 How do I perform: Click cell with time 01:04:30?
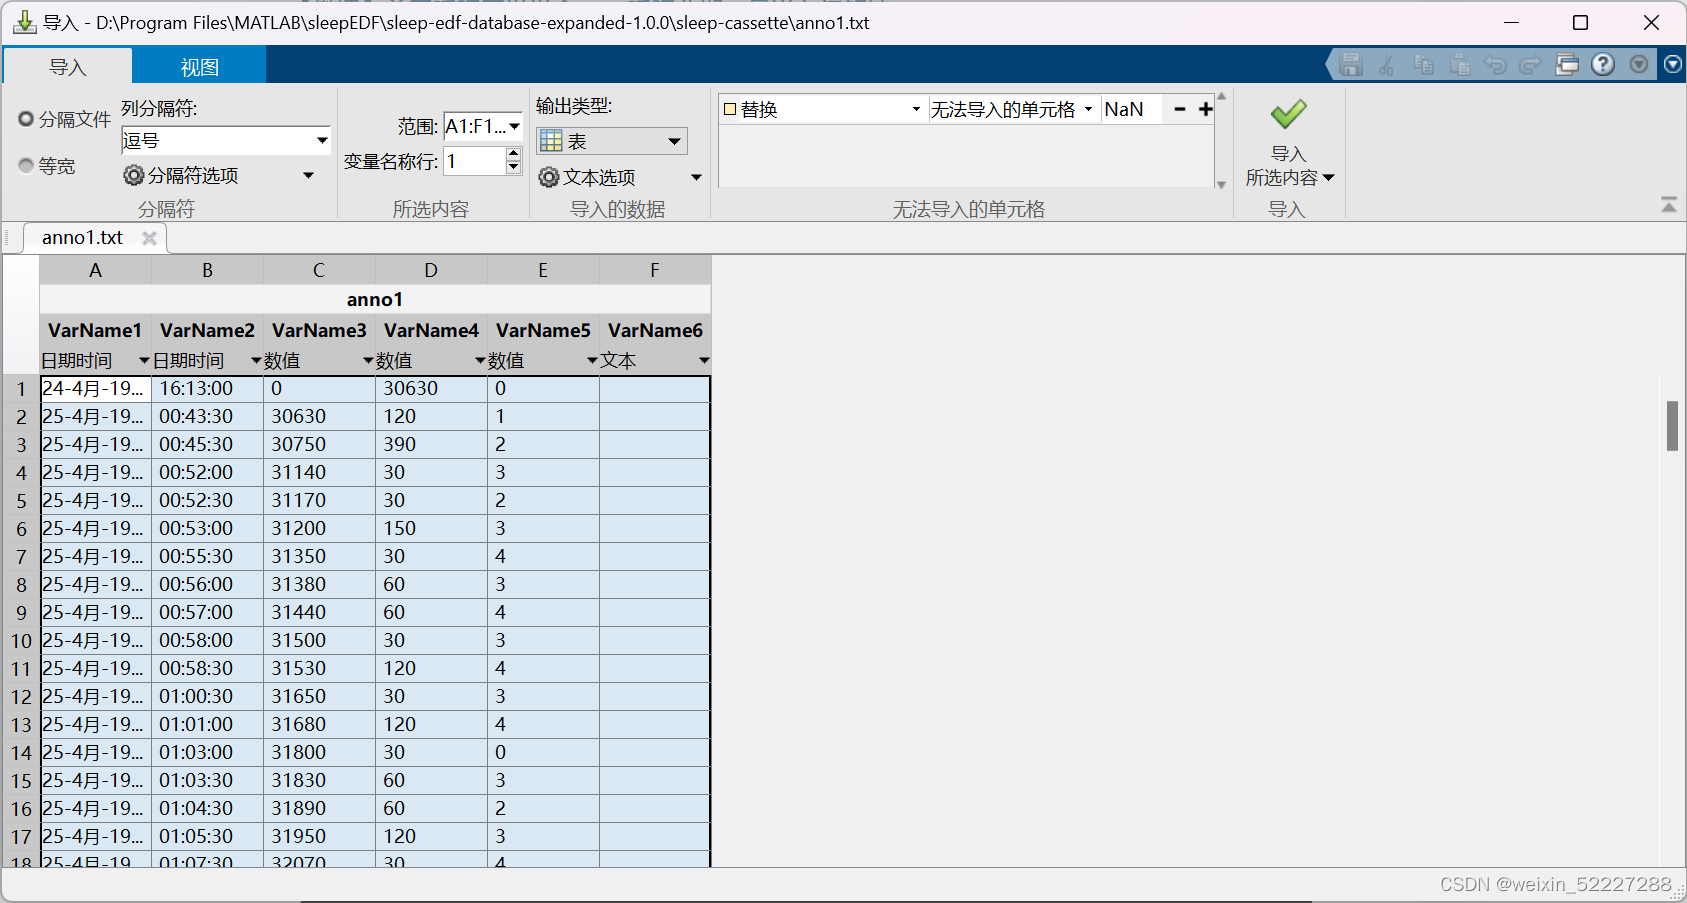tap(207, 808)
